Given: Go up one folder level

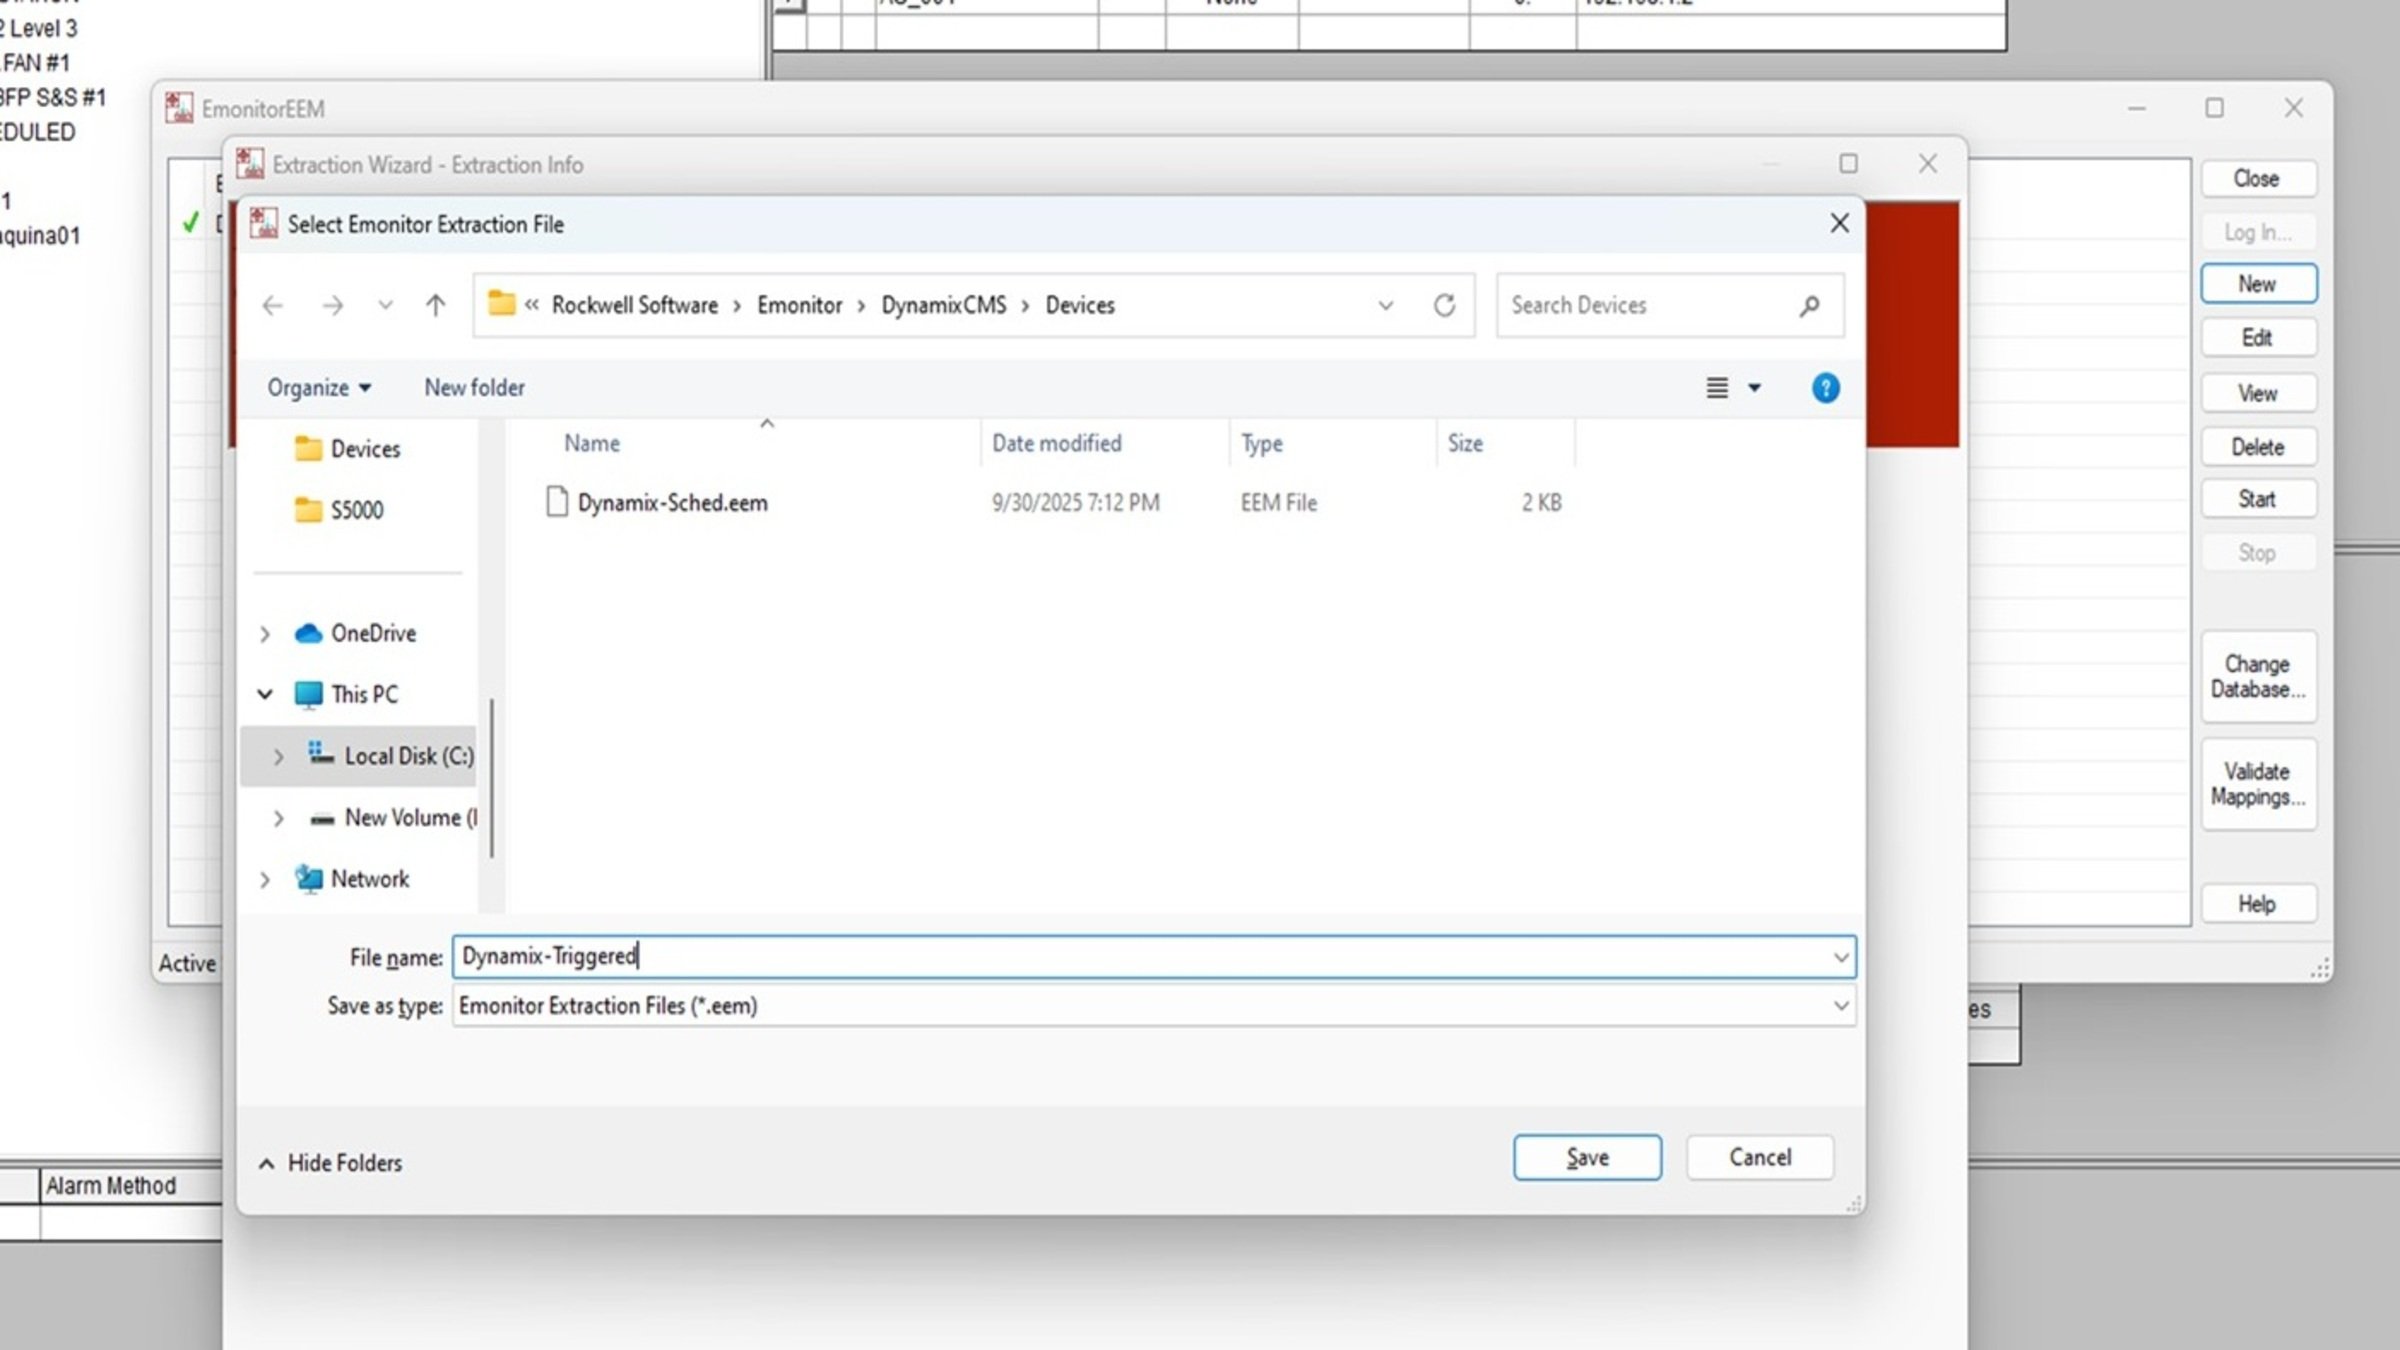Looking at the screenshot, I should tap(435, 305).
